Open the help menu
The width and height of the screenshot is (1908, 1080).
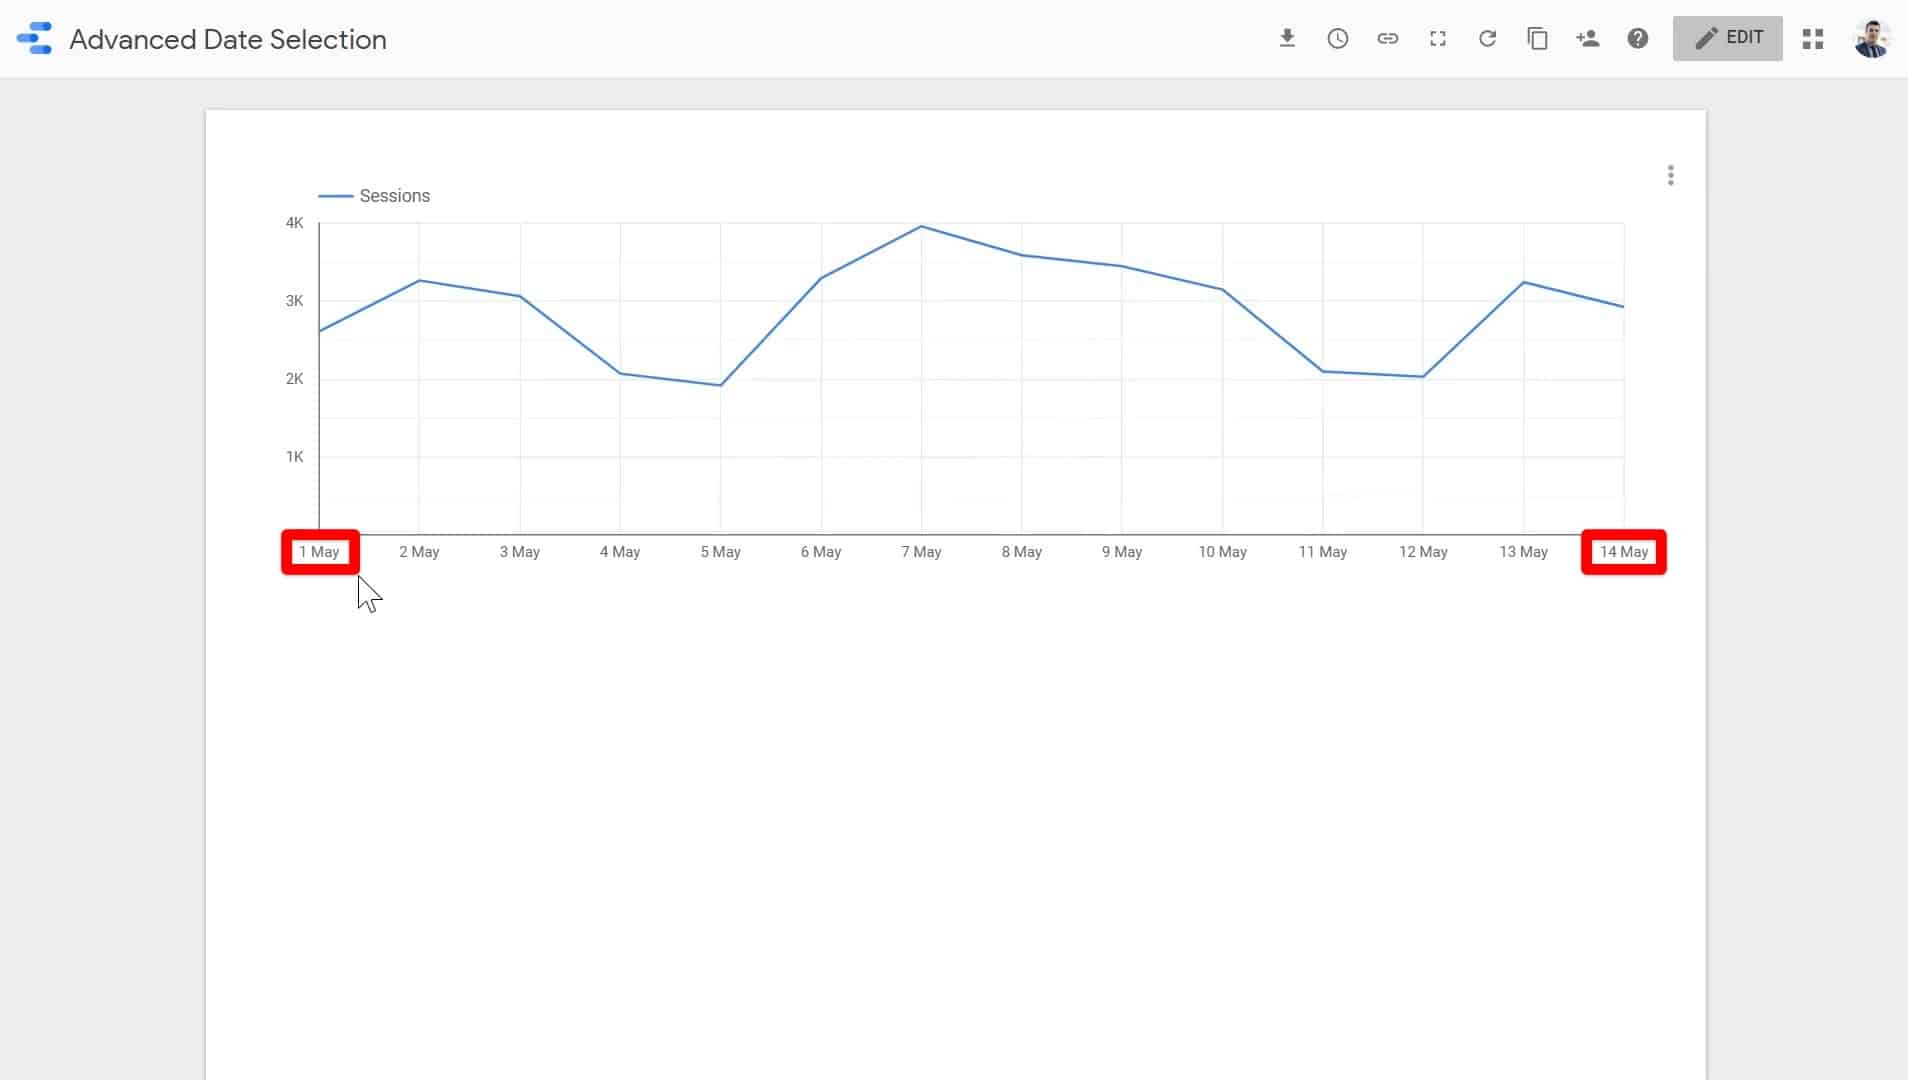coord(1638,39)
